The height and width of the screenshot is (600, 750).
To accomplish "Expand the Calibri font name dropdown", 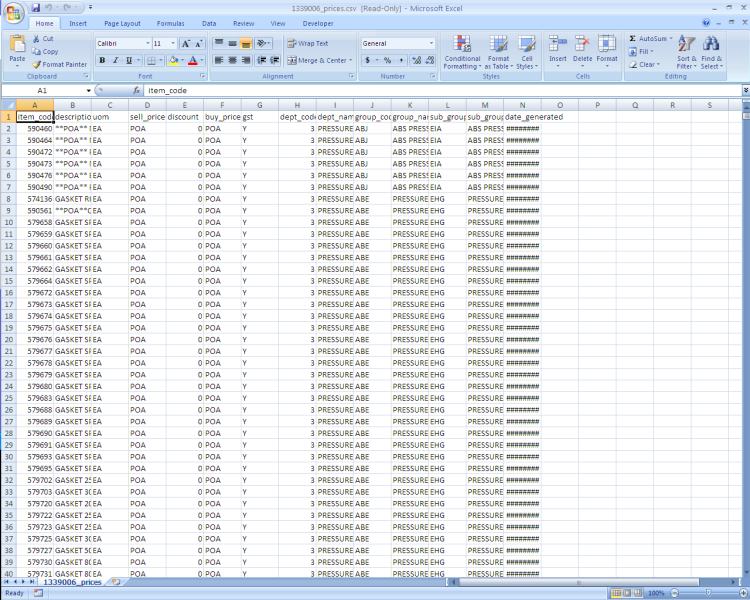I will pos(146,44).
